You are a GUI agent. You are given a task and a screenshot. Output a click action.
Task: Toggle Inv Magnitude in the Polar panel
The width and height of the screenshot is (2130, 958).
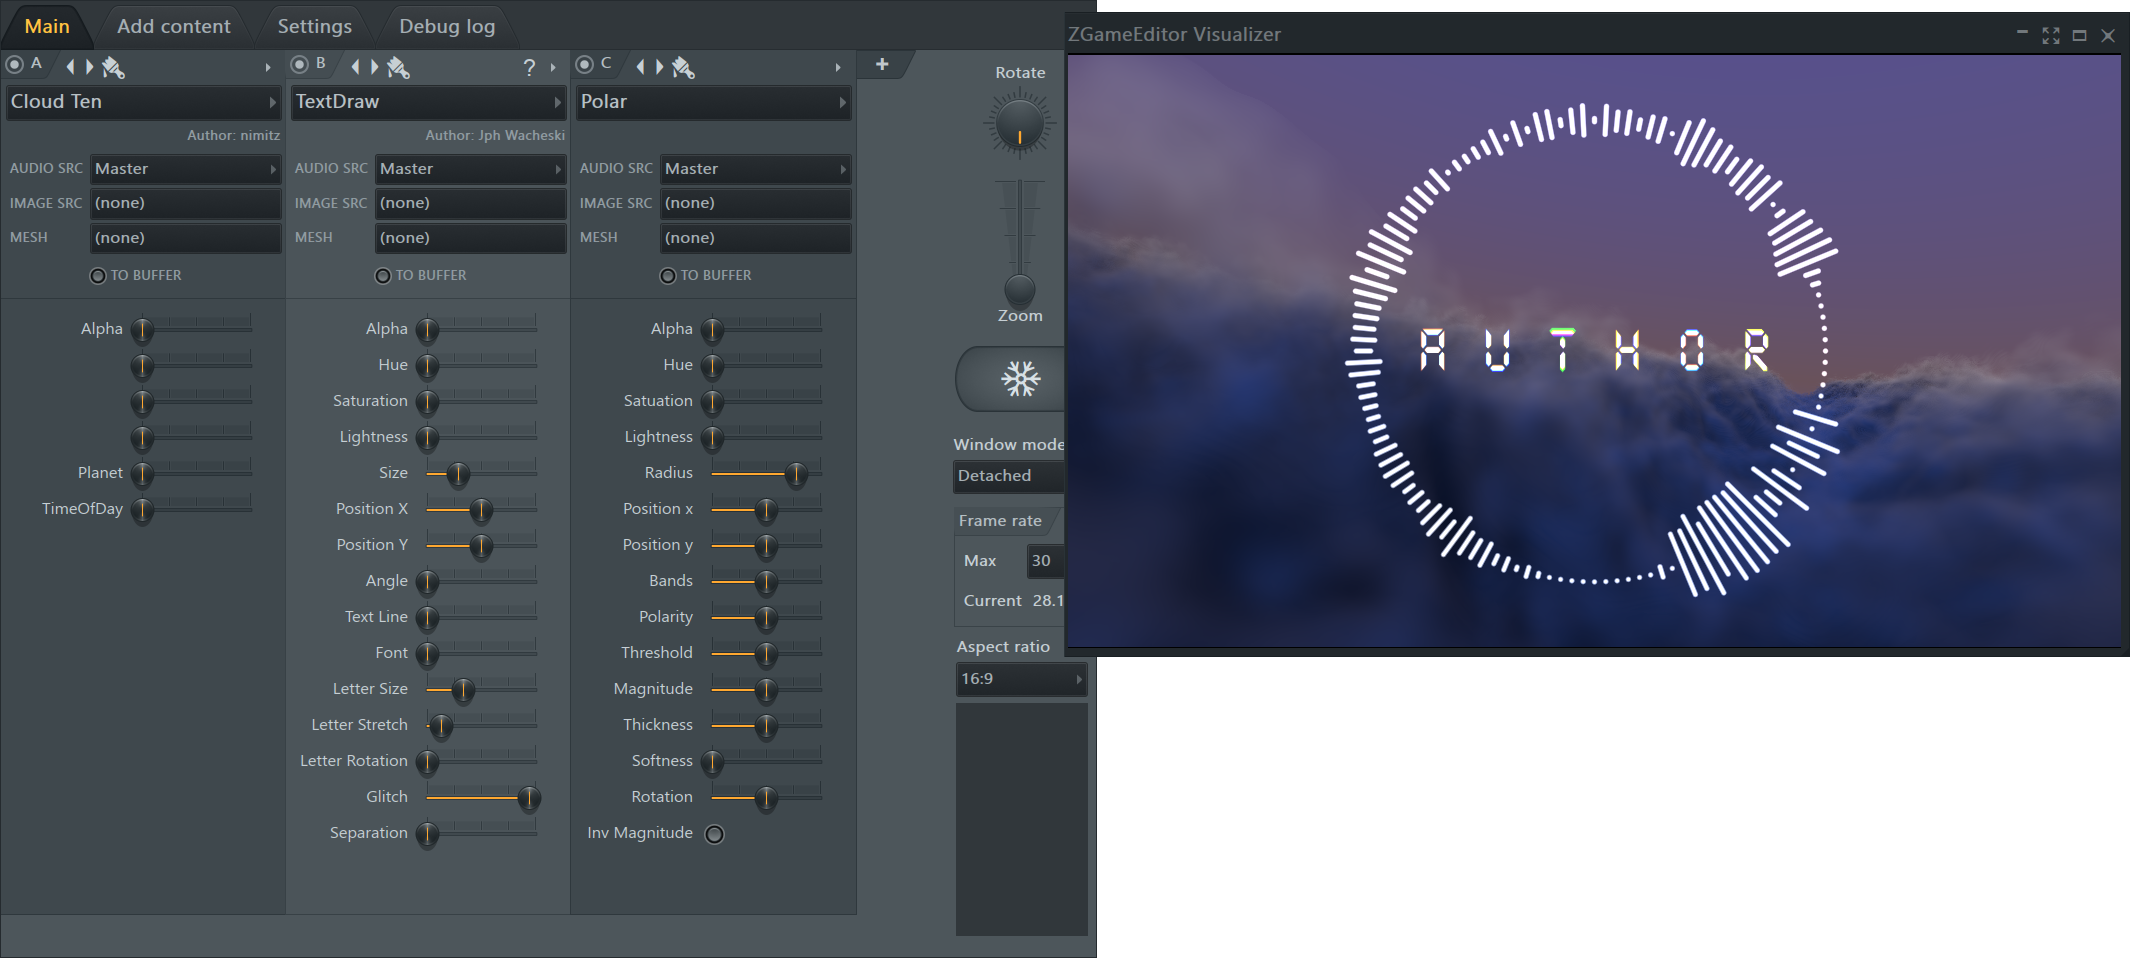pyautogui.click(x=714, y=833)
